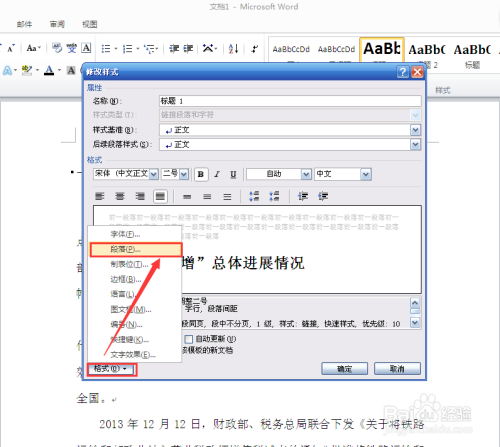Switch to the 邮件 ribbon tab

(24, 24)
